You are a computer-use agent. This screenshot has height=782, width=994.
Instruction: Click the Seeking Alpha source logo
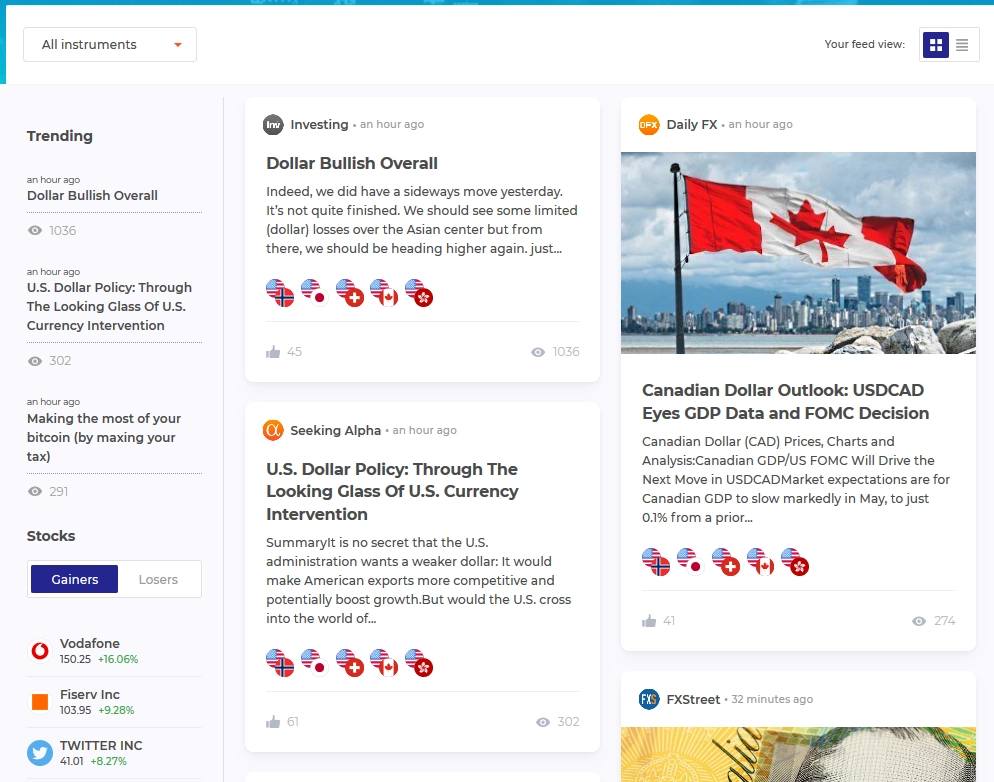pos(273,430)
